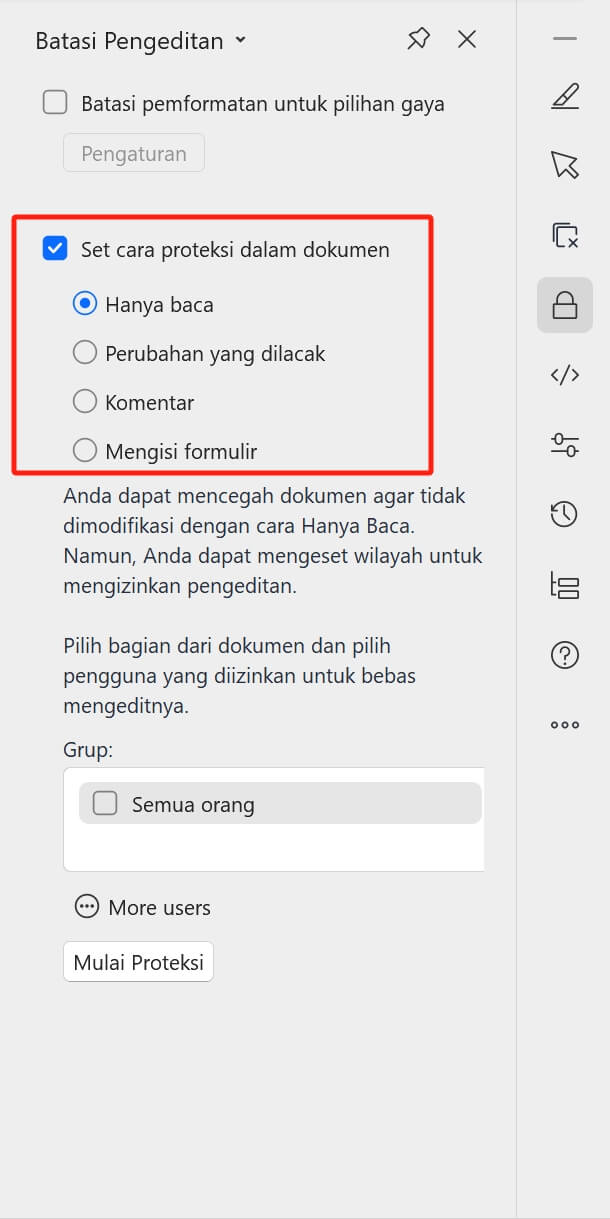Click the help question mark icon

point(565,655)
